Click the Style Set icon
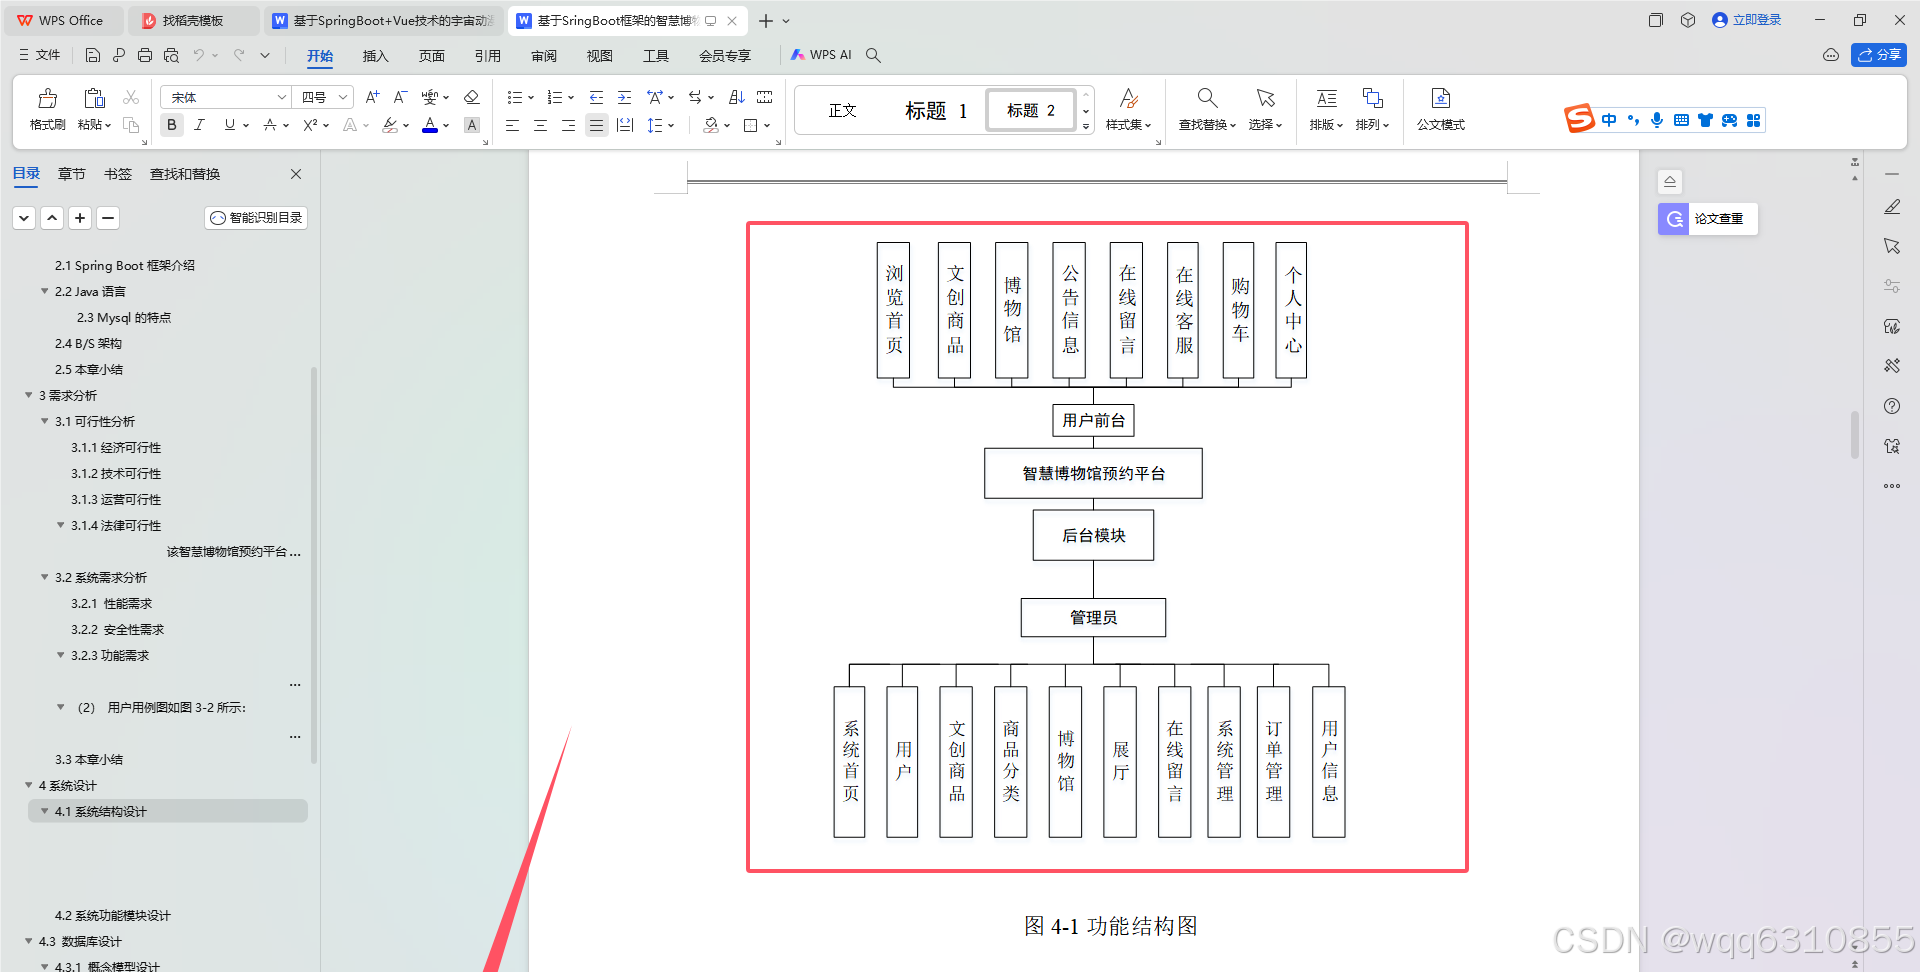This screenshot has width=1920, height=972. pyautogui.click(x=1128, y=98)
